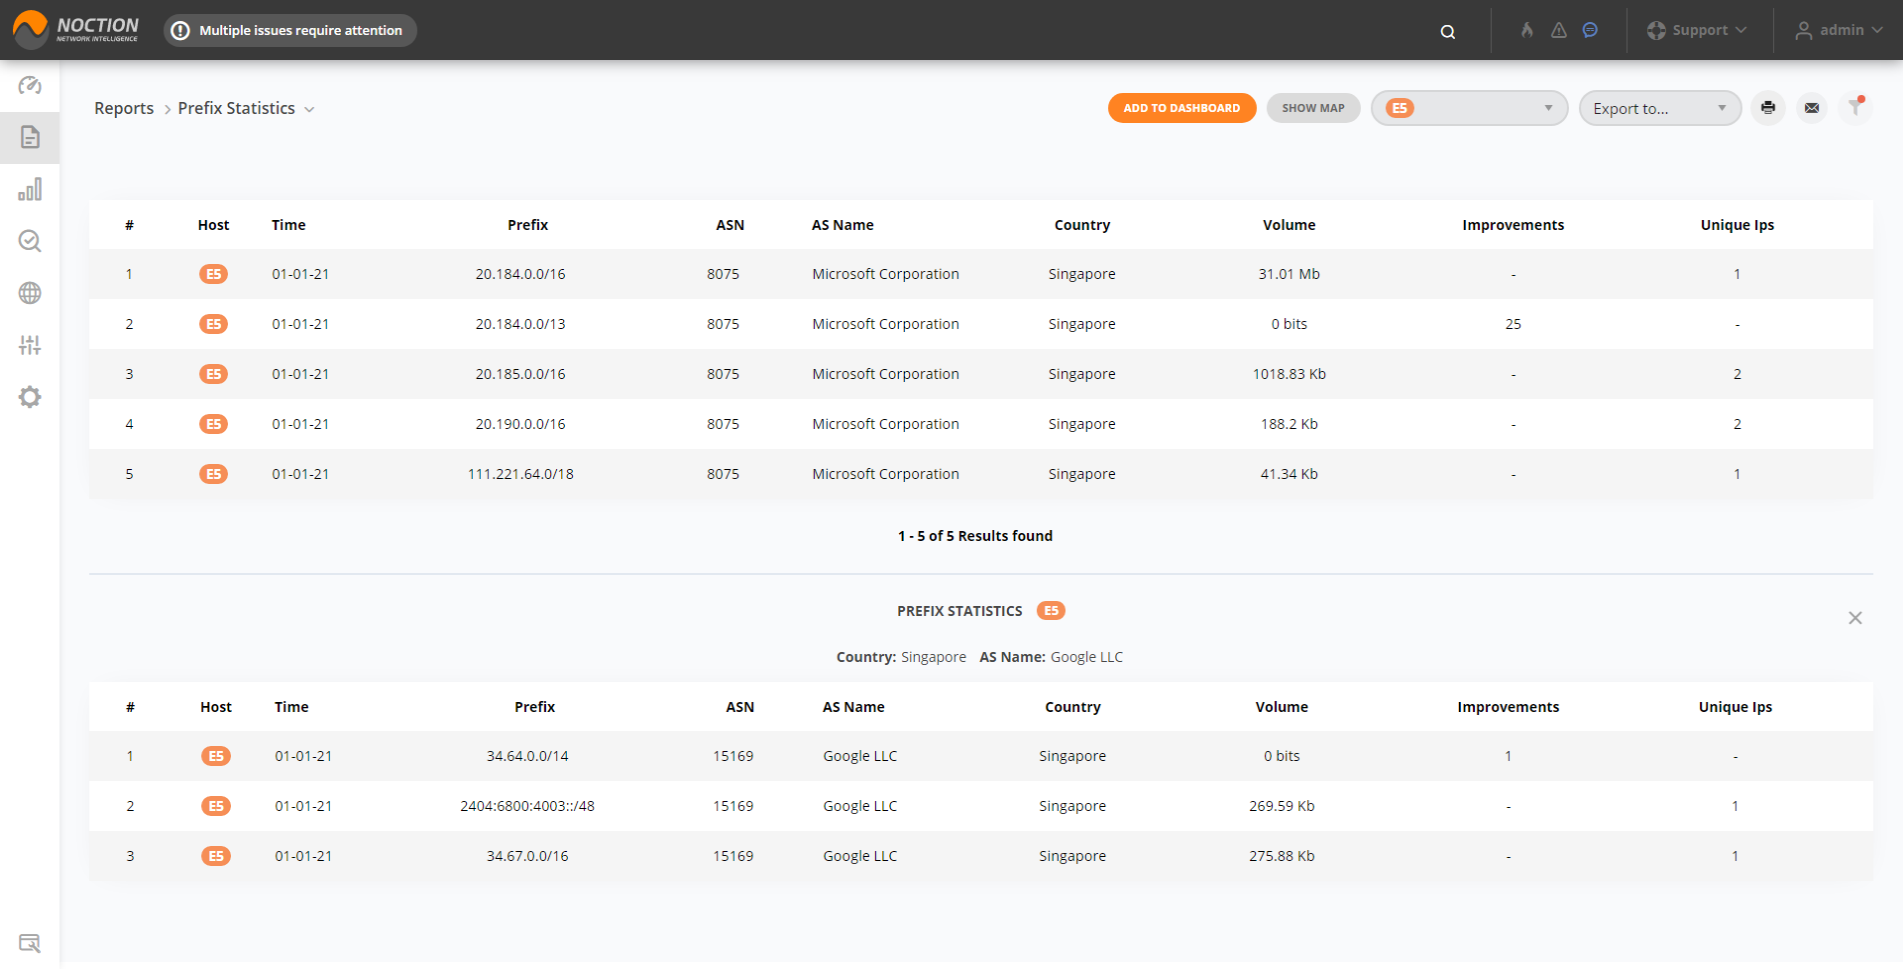Screen dimensions: 1903x969
Task: Sort top table by Unique Ips header
Action: [1737, 225]
